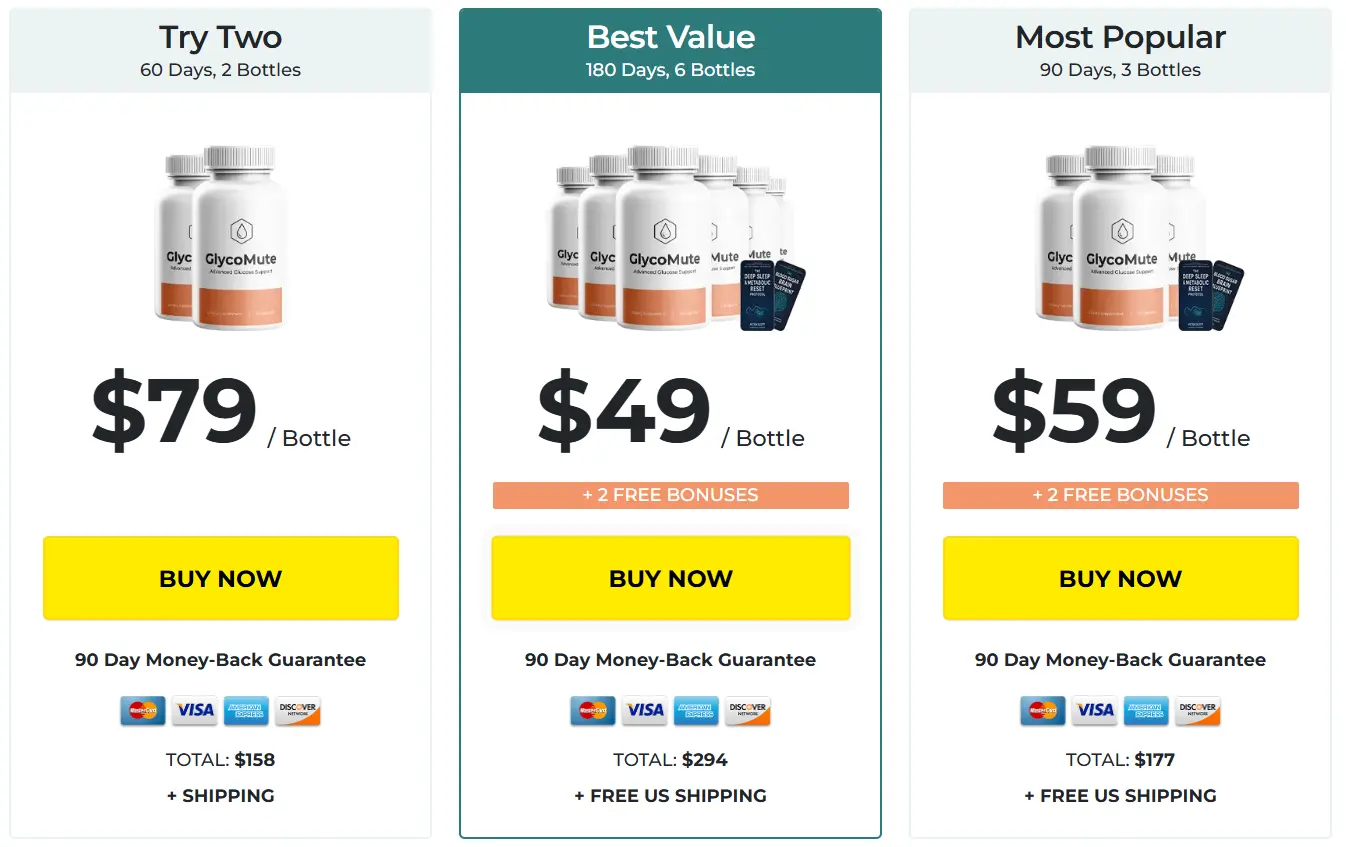Click the 90 Day Money-Back Guarantee text in Try Two

pos(220,659)
